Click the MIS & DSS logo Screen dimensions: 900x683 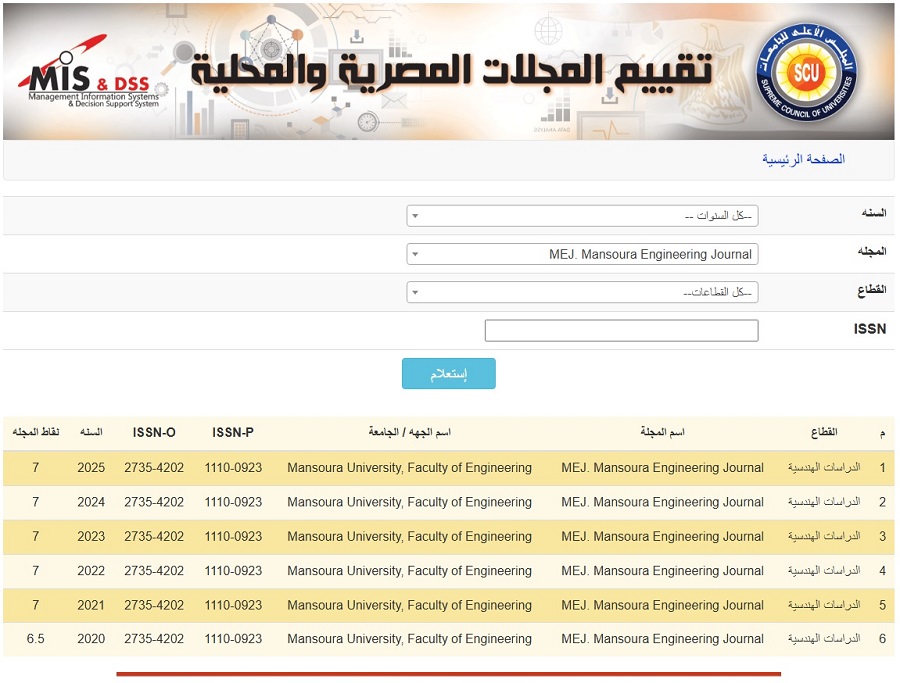(88, 78)
